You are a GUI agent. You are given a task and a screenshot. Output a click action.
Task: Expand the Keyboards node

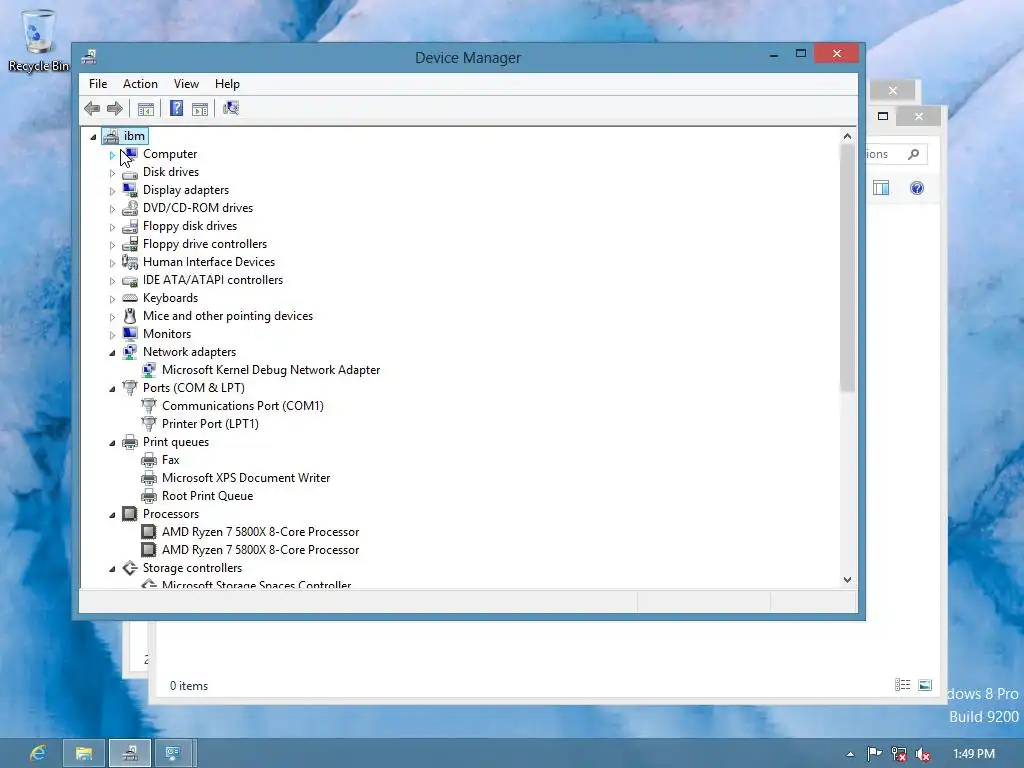112,299
